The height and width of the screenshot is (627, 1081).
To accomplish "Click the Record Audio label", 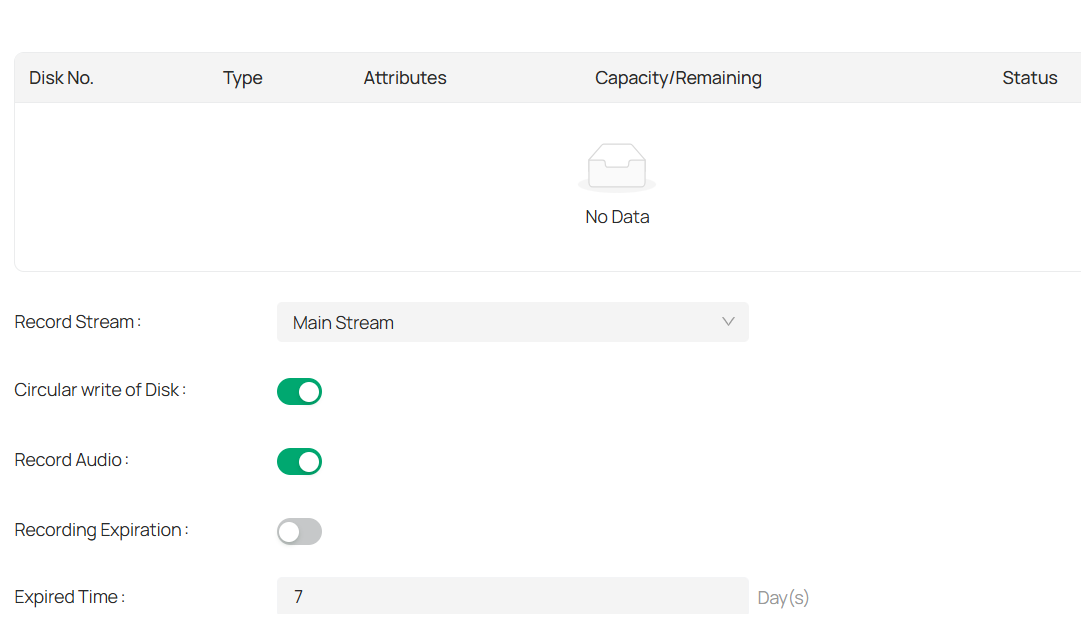I will pos(70,460).
